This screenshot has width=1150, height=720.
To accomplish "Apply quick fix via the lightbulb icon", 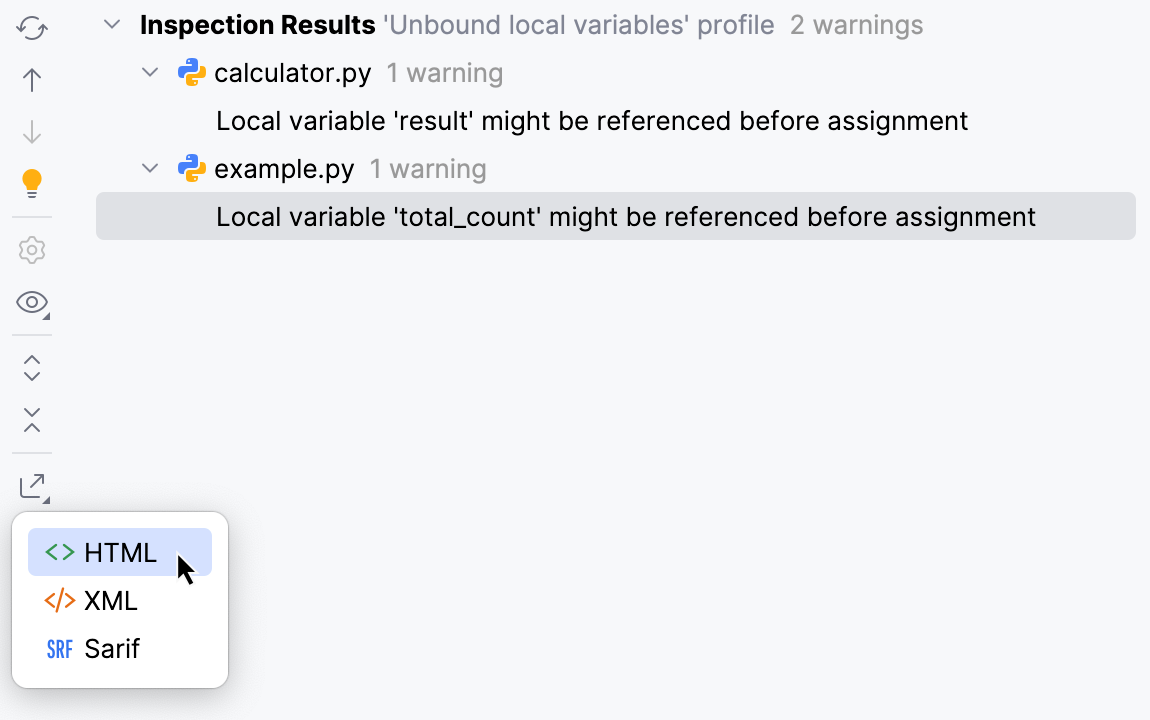I will point(31,182).
